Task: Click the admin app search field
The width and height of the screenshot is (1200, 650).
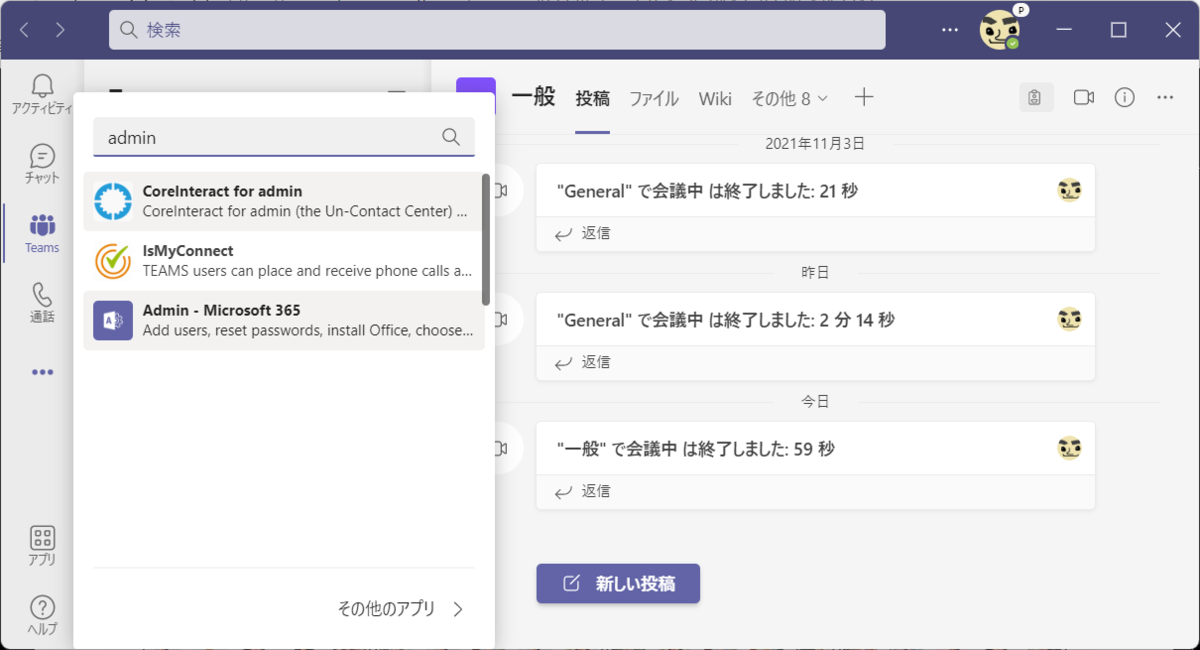Action: (284, 137)
